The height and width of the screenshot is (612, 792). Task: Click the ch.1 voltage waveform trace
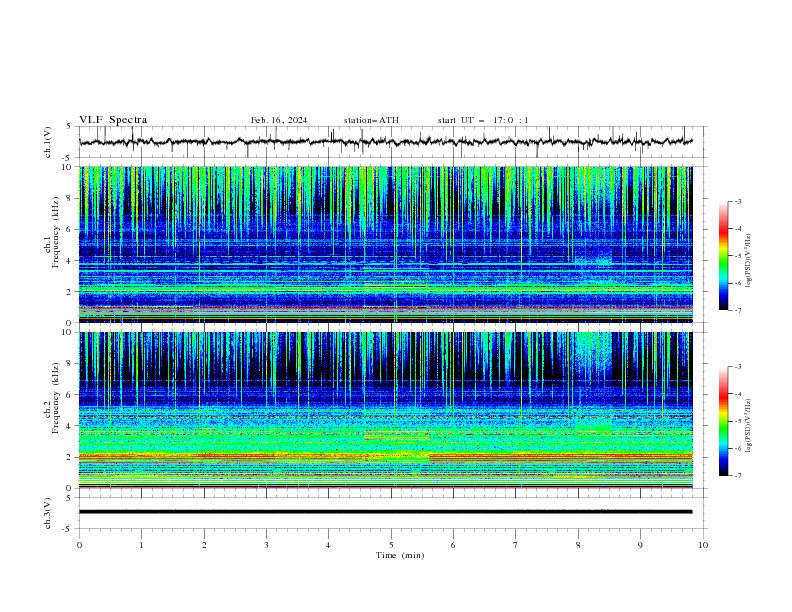385,142
